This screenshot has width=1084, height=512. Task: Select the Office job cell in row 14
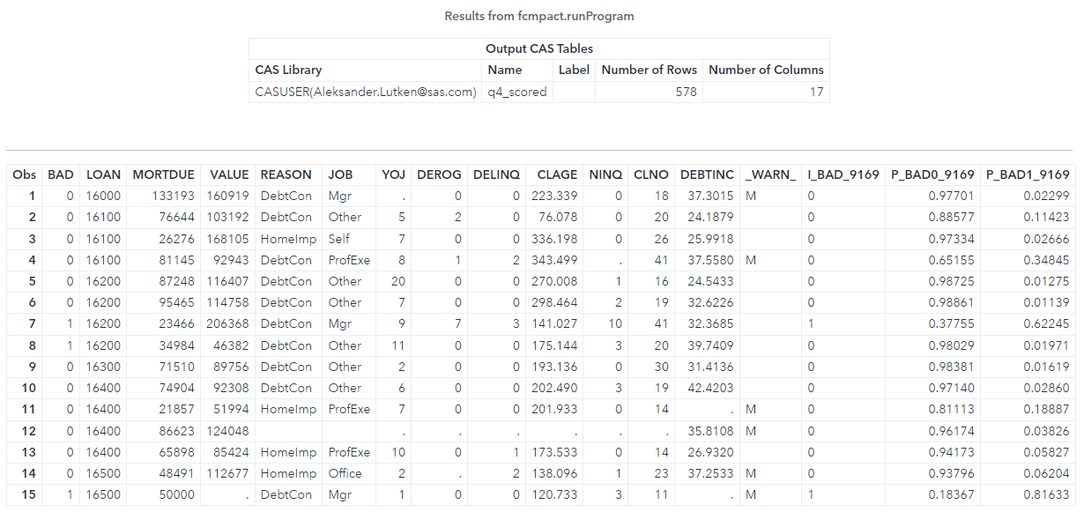[x=344, y=474]
